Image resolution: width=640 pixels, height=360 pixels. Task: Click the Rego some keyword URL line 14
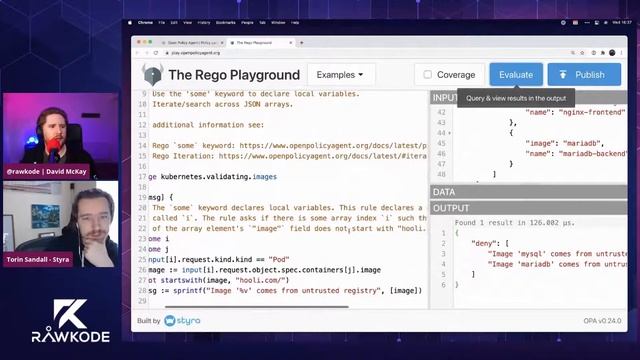tap(333, 146)
